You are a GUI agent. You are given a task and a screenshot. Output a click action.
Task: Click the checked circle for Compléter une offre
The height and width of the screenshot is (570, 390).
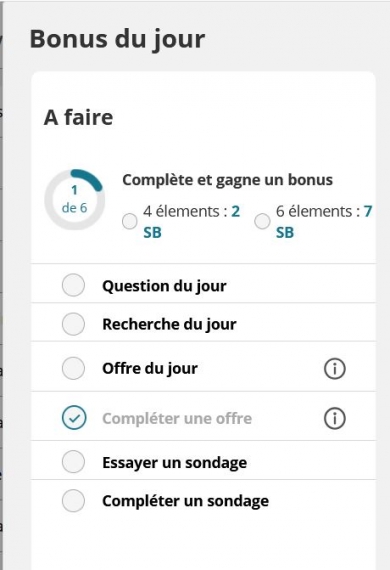tap(74, 418)
